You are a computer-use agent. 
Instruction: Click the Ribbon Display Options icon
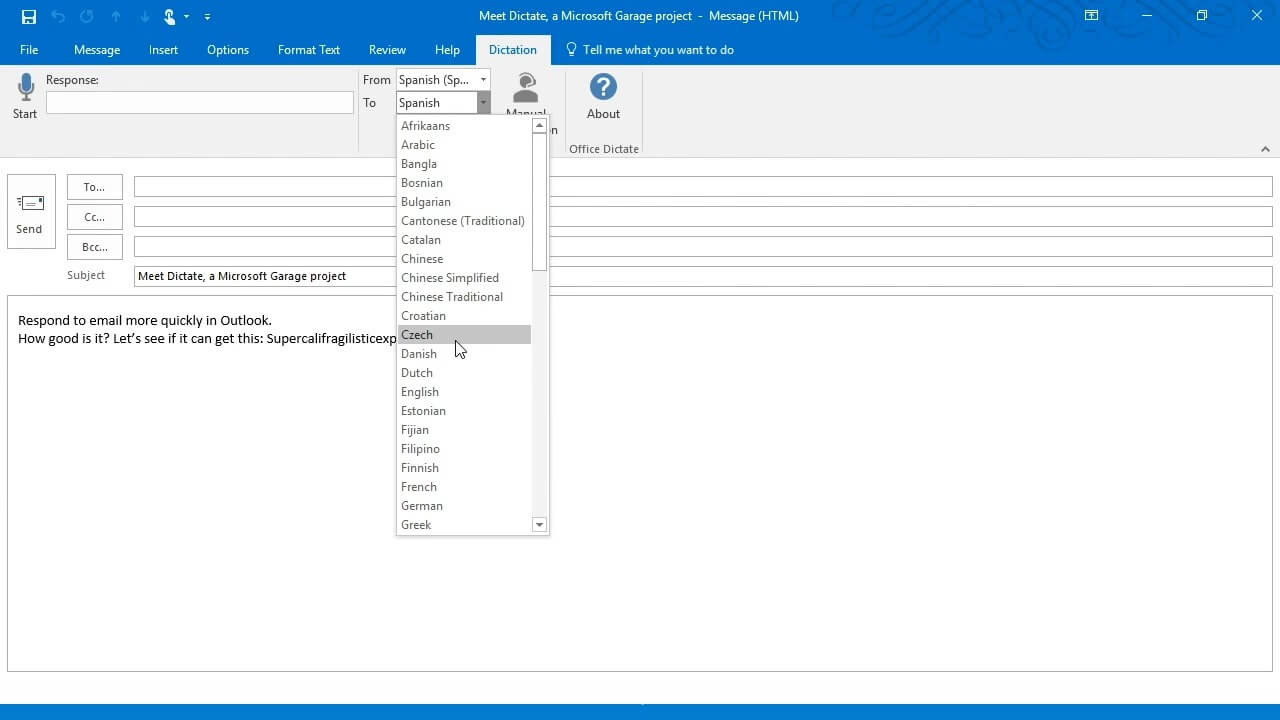pyautogui.click(x=1091, y=16)
